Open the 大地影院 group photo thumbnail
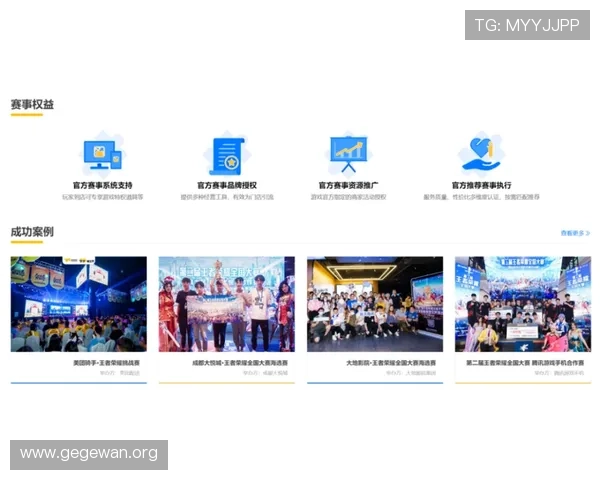 (x=375, y=304)
